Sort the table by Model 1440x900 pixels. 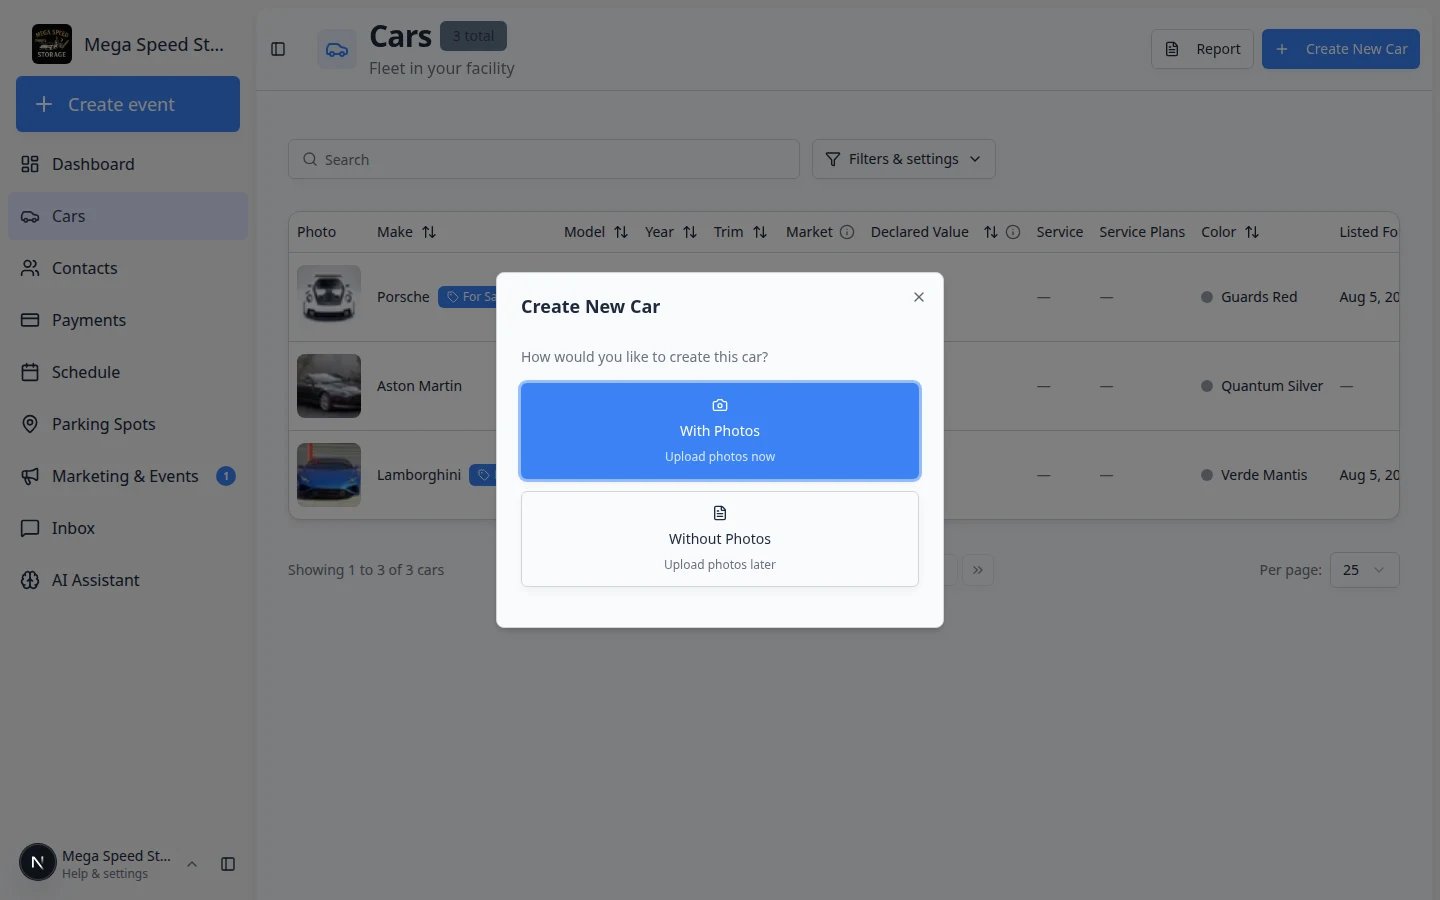[x=621, y=232]
